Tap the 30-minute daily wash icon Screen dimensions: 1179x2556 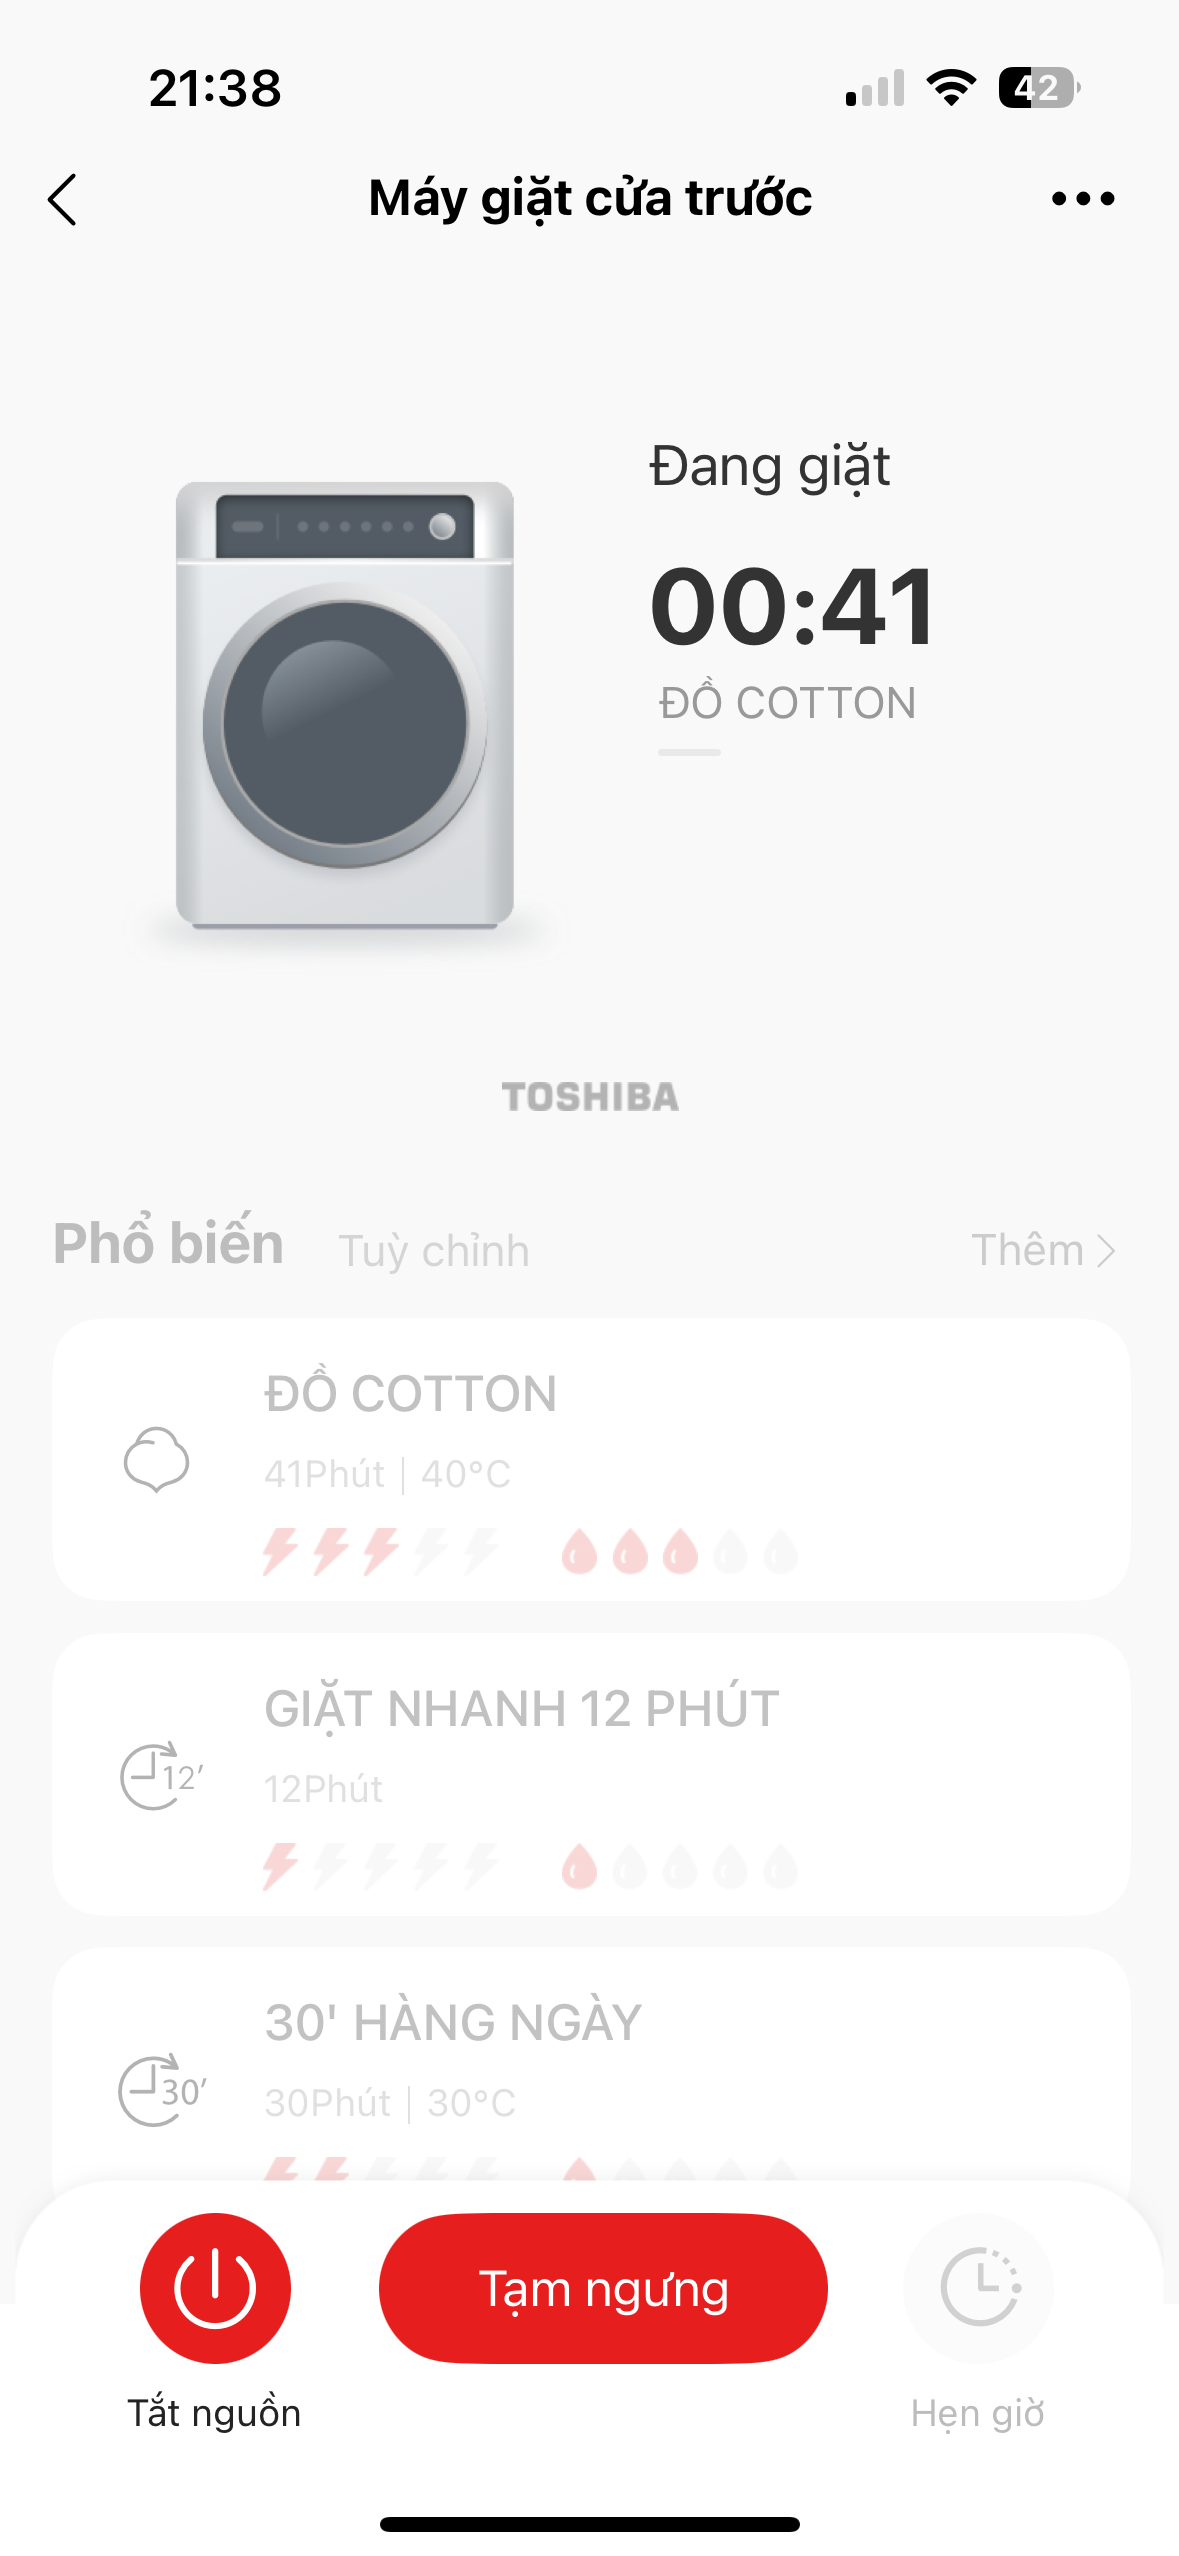pyautogui.click(x=160, y=2090)
